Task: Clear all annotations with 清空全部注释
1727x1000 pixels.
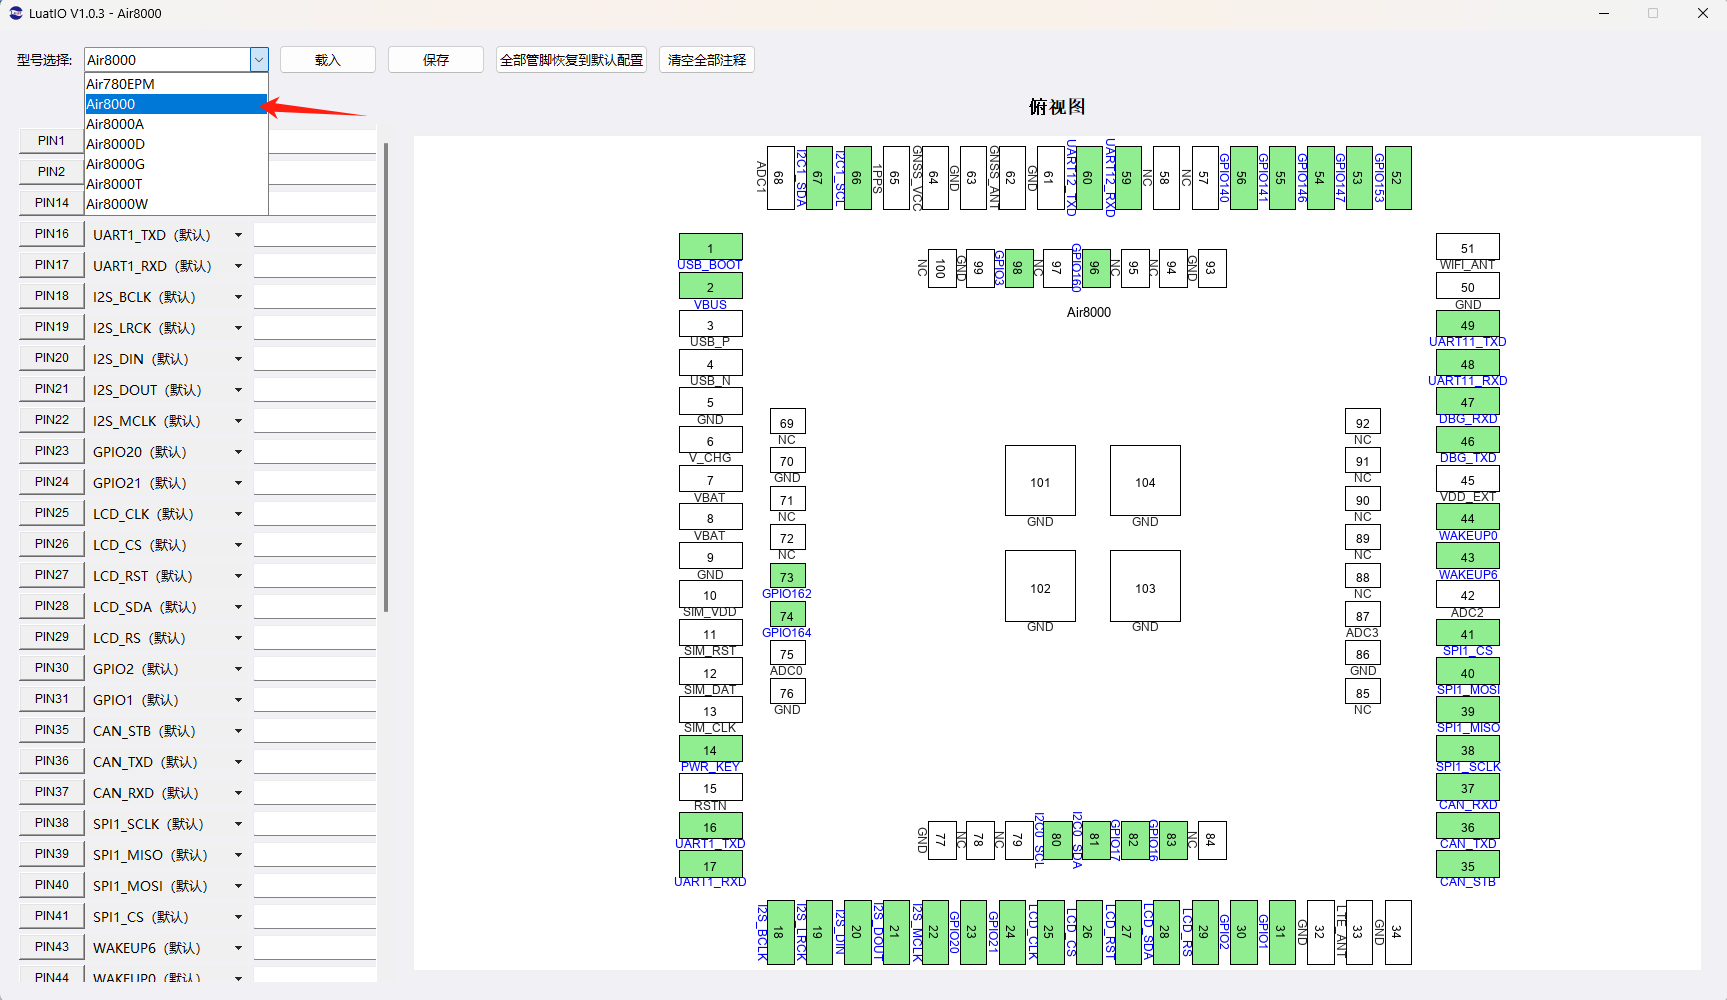Action: point(707,60)
